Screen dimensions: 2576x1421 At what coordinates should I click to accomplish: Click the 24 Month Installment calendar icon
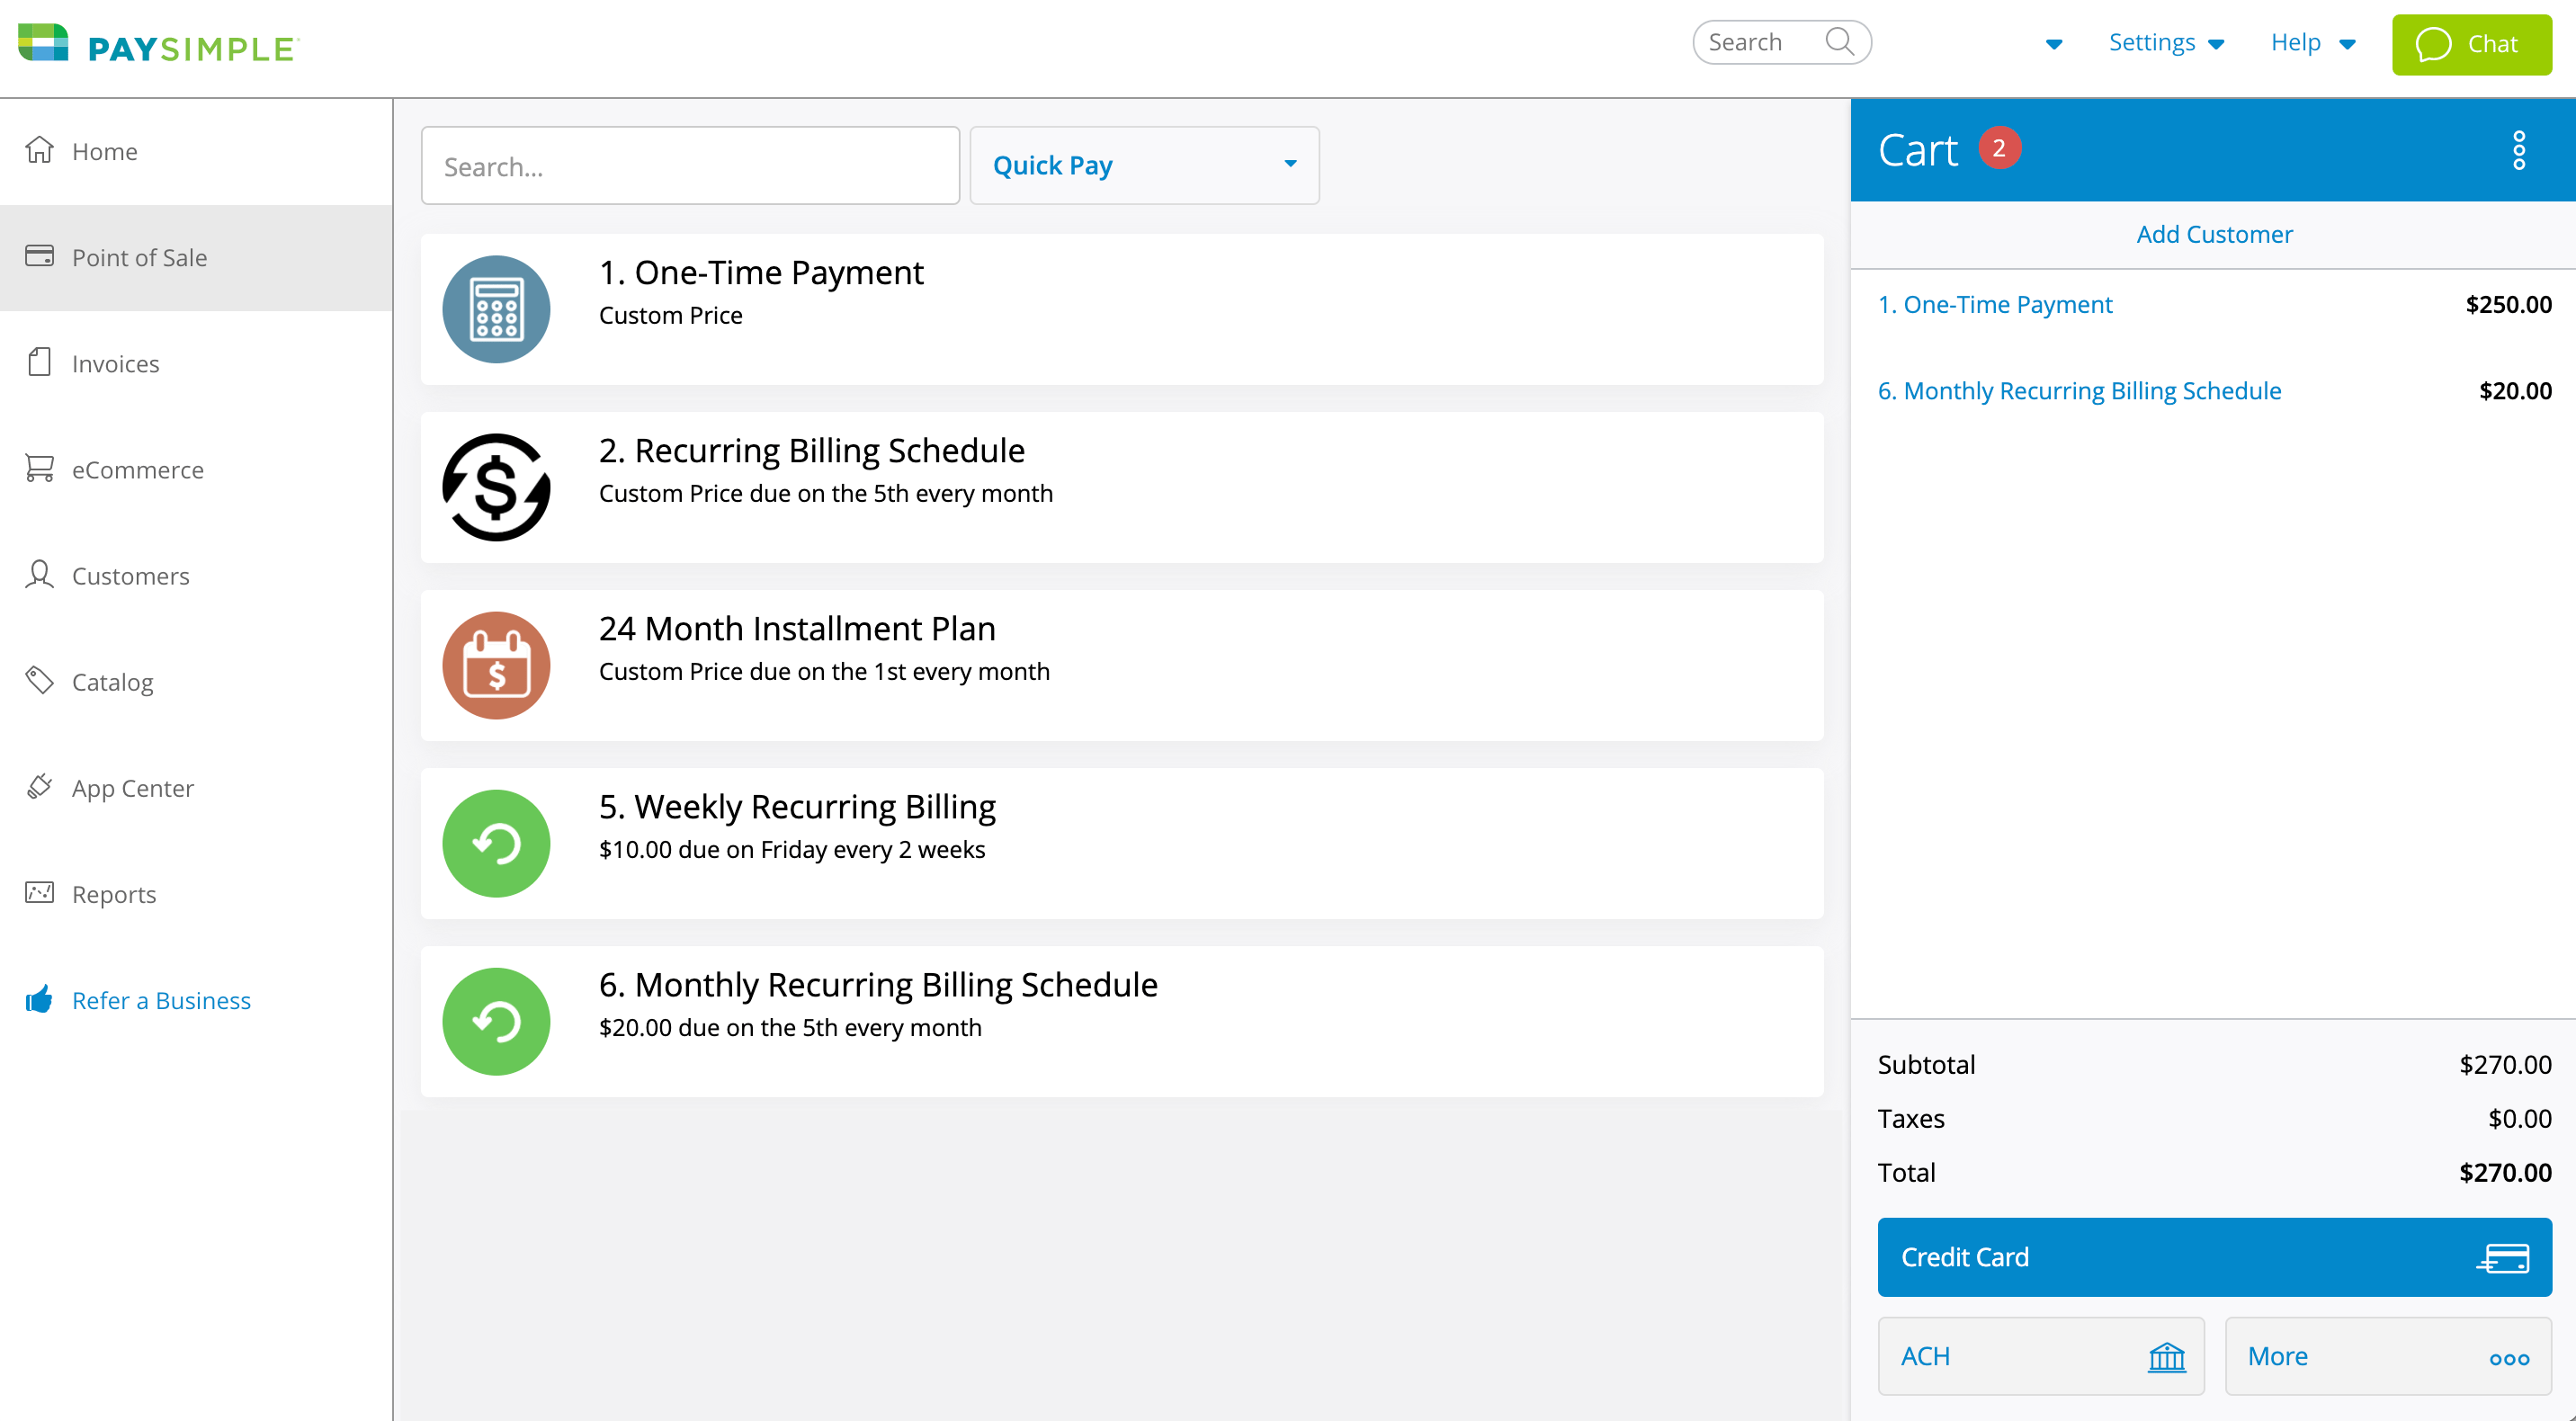[496, 665]
